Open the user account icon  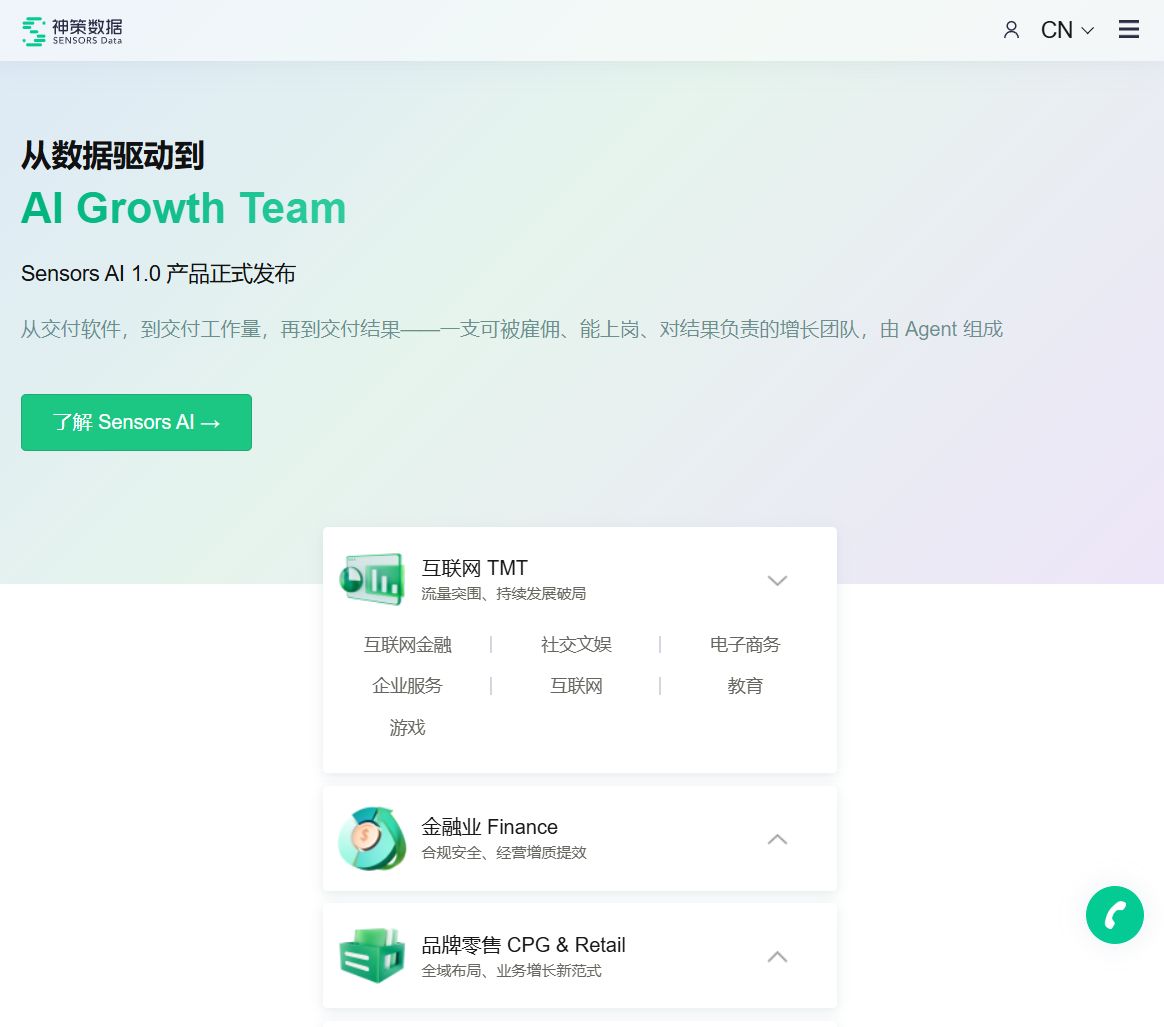1010,30
